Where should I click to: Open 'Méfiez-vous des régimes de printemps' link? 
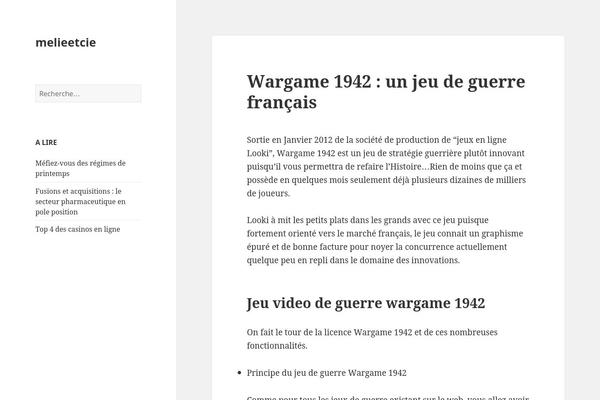coord(80,168)
